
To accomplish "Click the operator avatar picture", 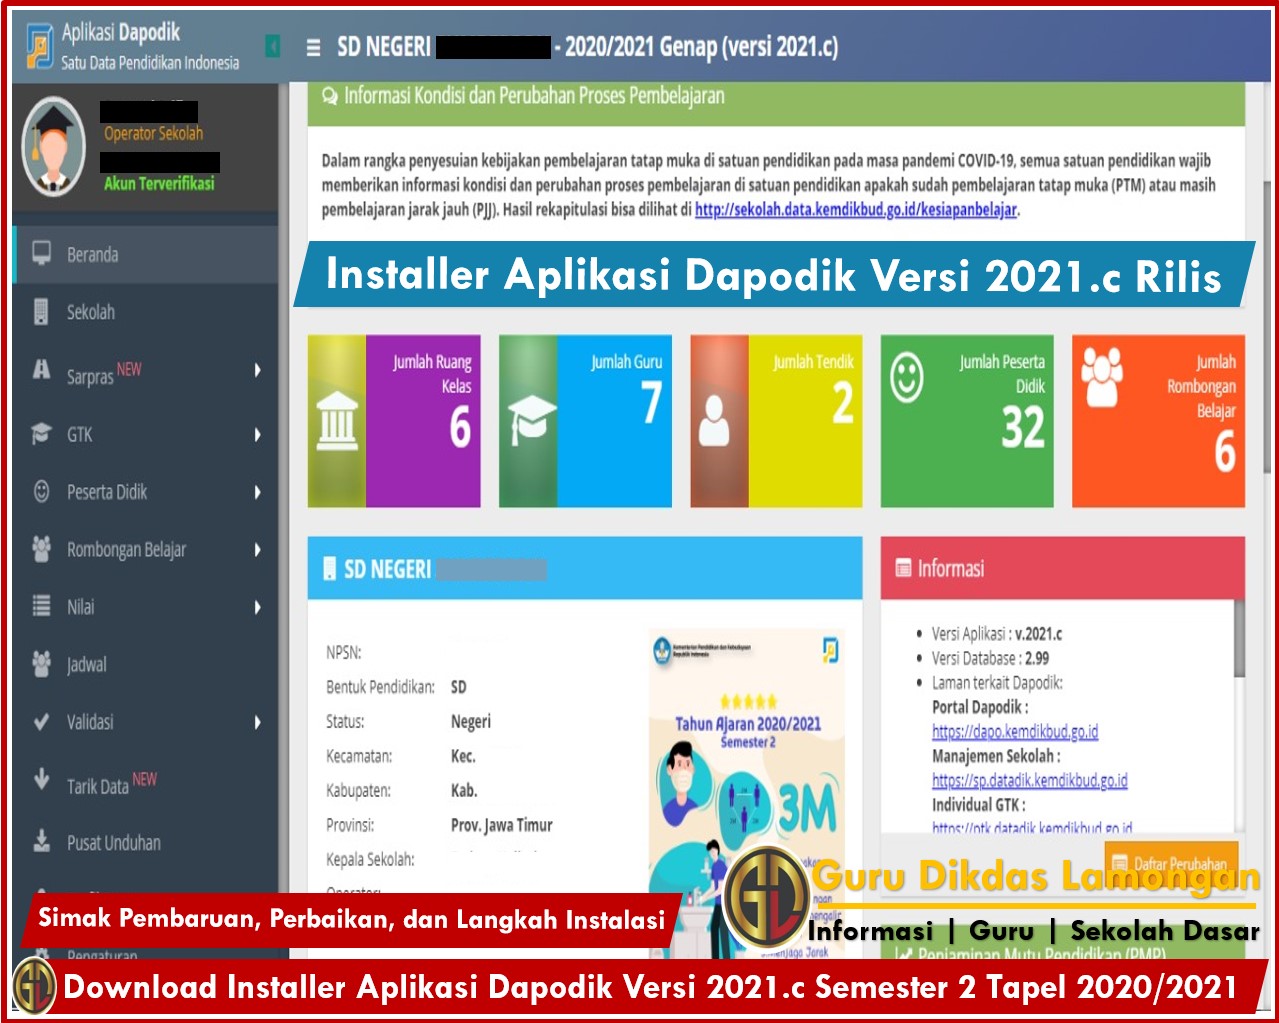I will pyautogui.click(x=53, y=147).
